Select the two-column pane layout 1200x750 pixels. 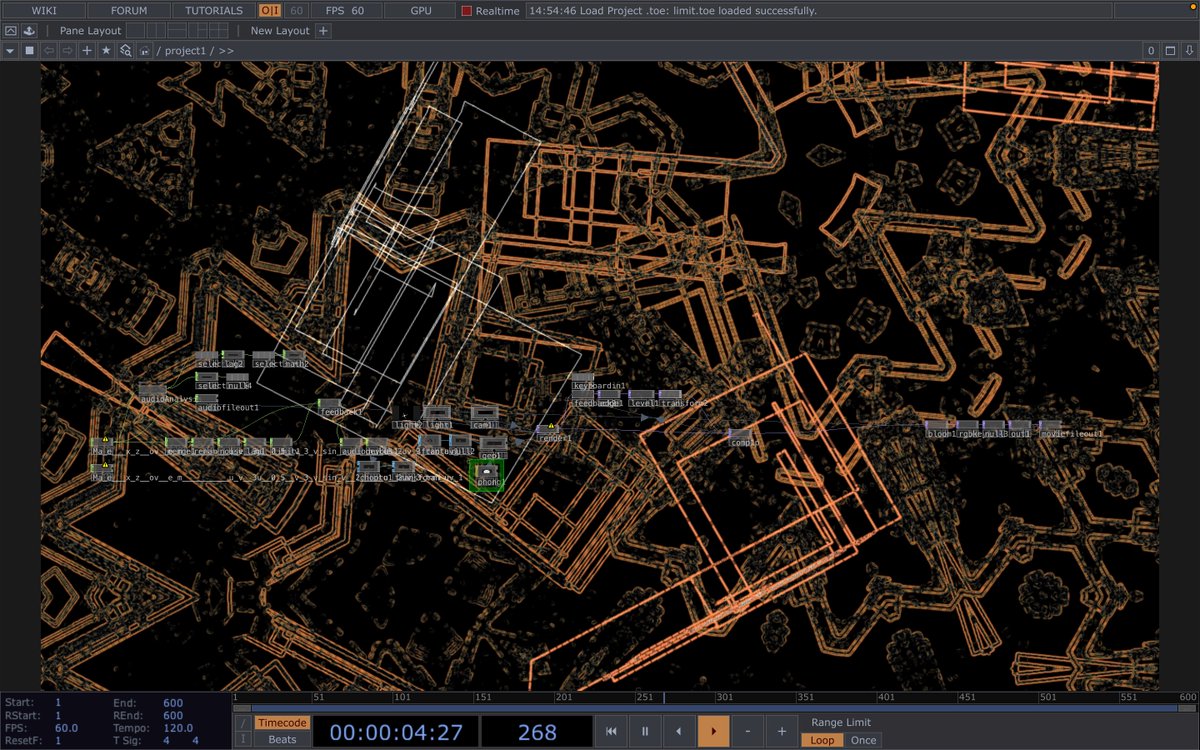[154, 31]
